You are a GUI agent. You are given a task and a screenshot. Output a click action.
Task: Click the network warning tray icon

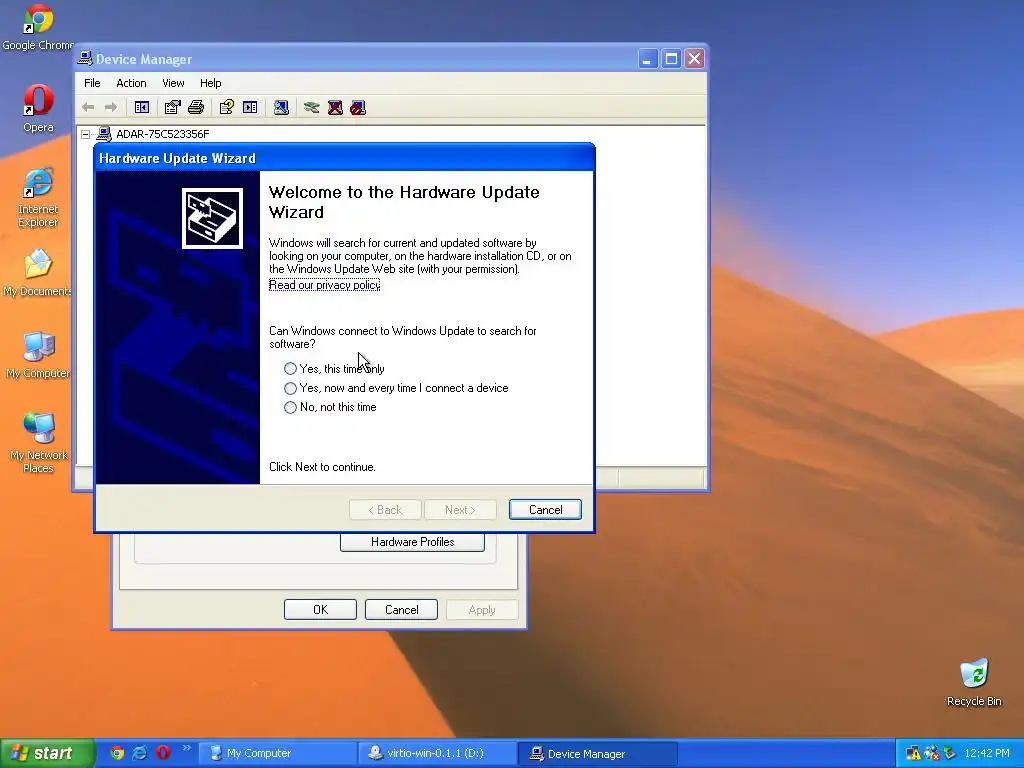(913, 754)
